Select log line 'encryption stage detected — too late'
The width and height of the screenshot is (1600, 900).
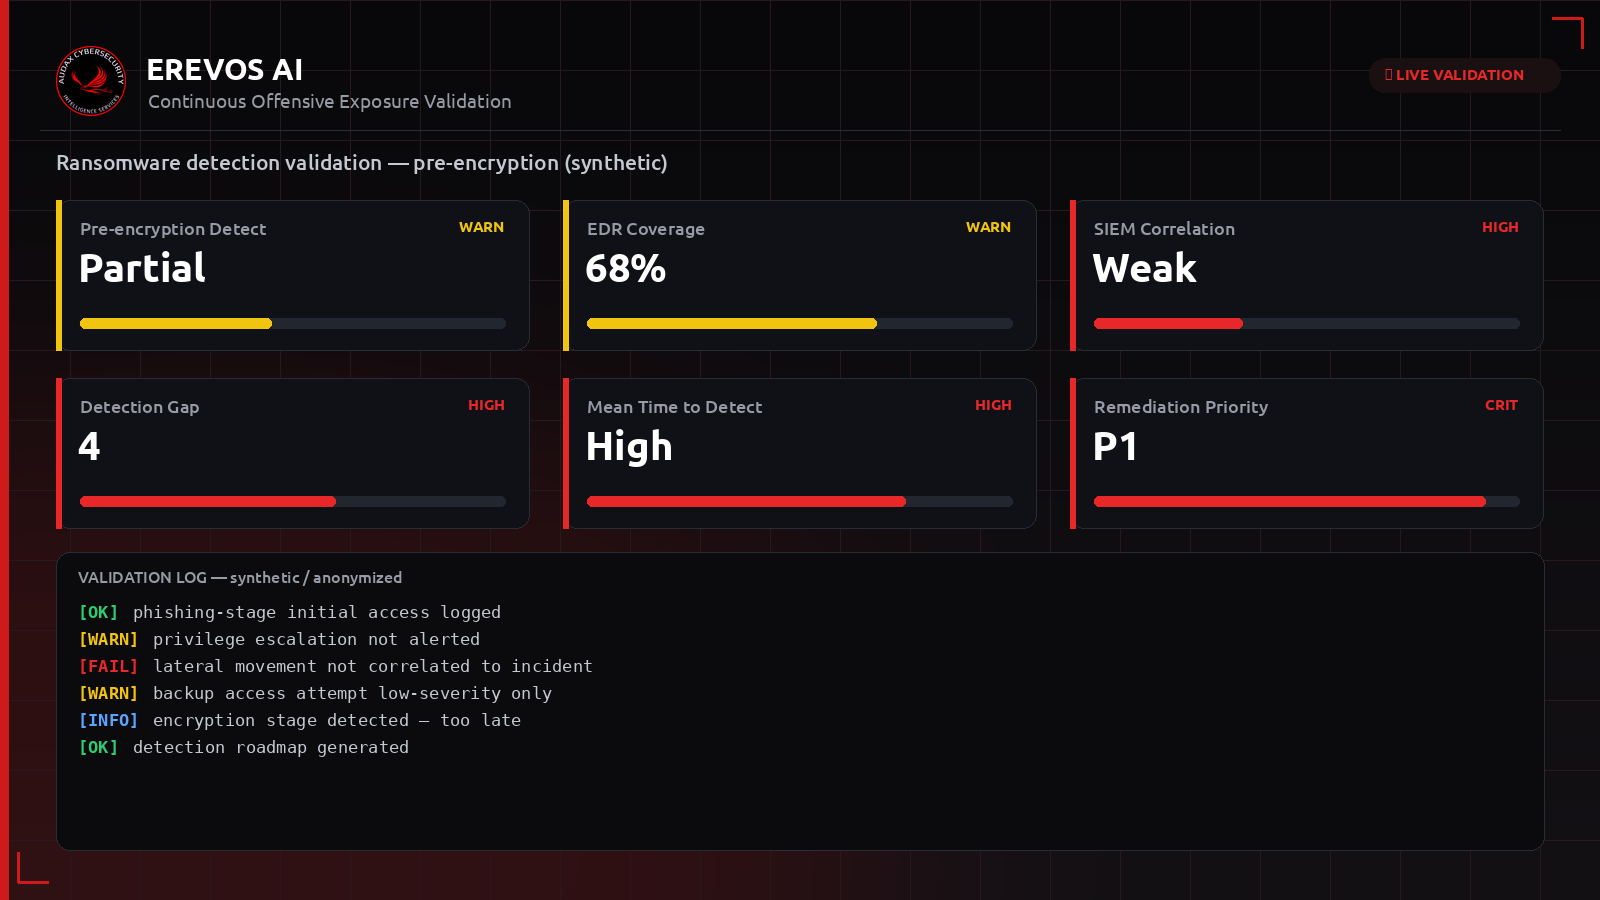(x=337, y=720)
